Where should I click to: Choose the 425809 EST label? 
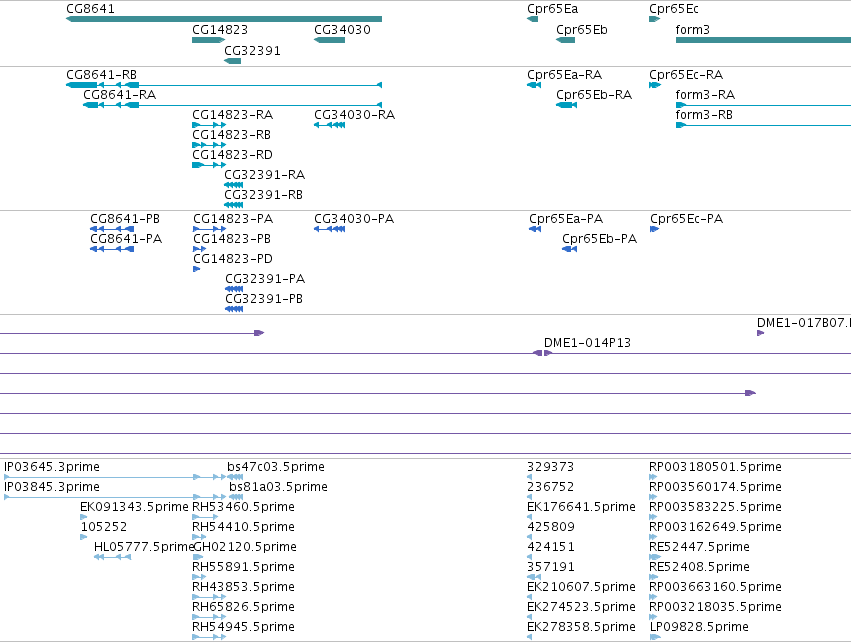[551, 527]
